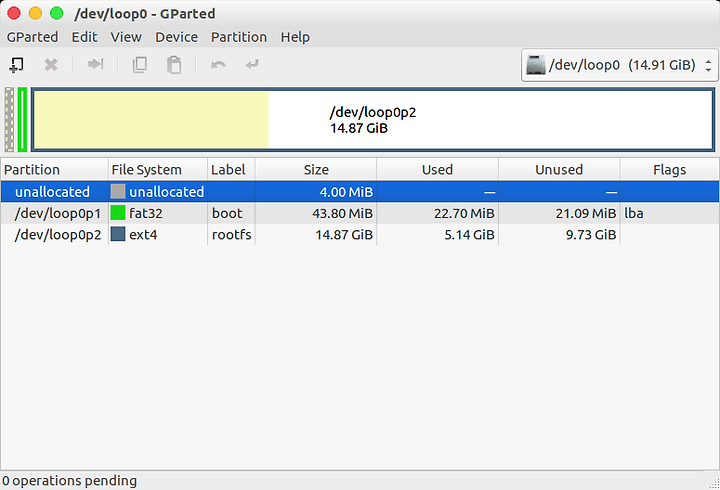Click the Apply all operations icon
The image size is (720, 490).
pos(252,64)
